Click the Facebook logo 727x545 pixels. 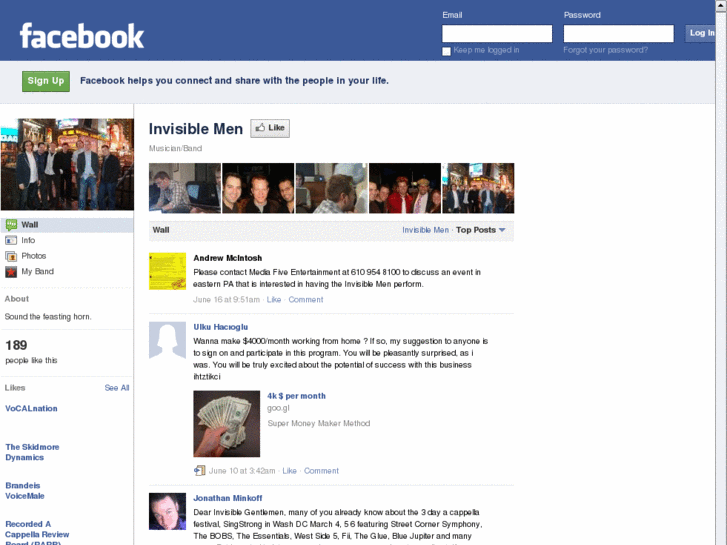82,36
